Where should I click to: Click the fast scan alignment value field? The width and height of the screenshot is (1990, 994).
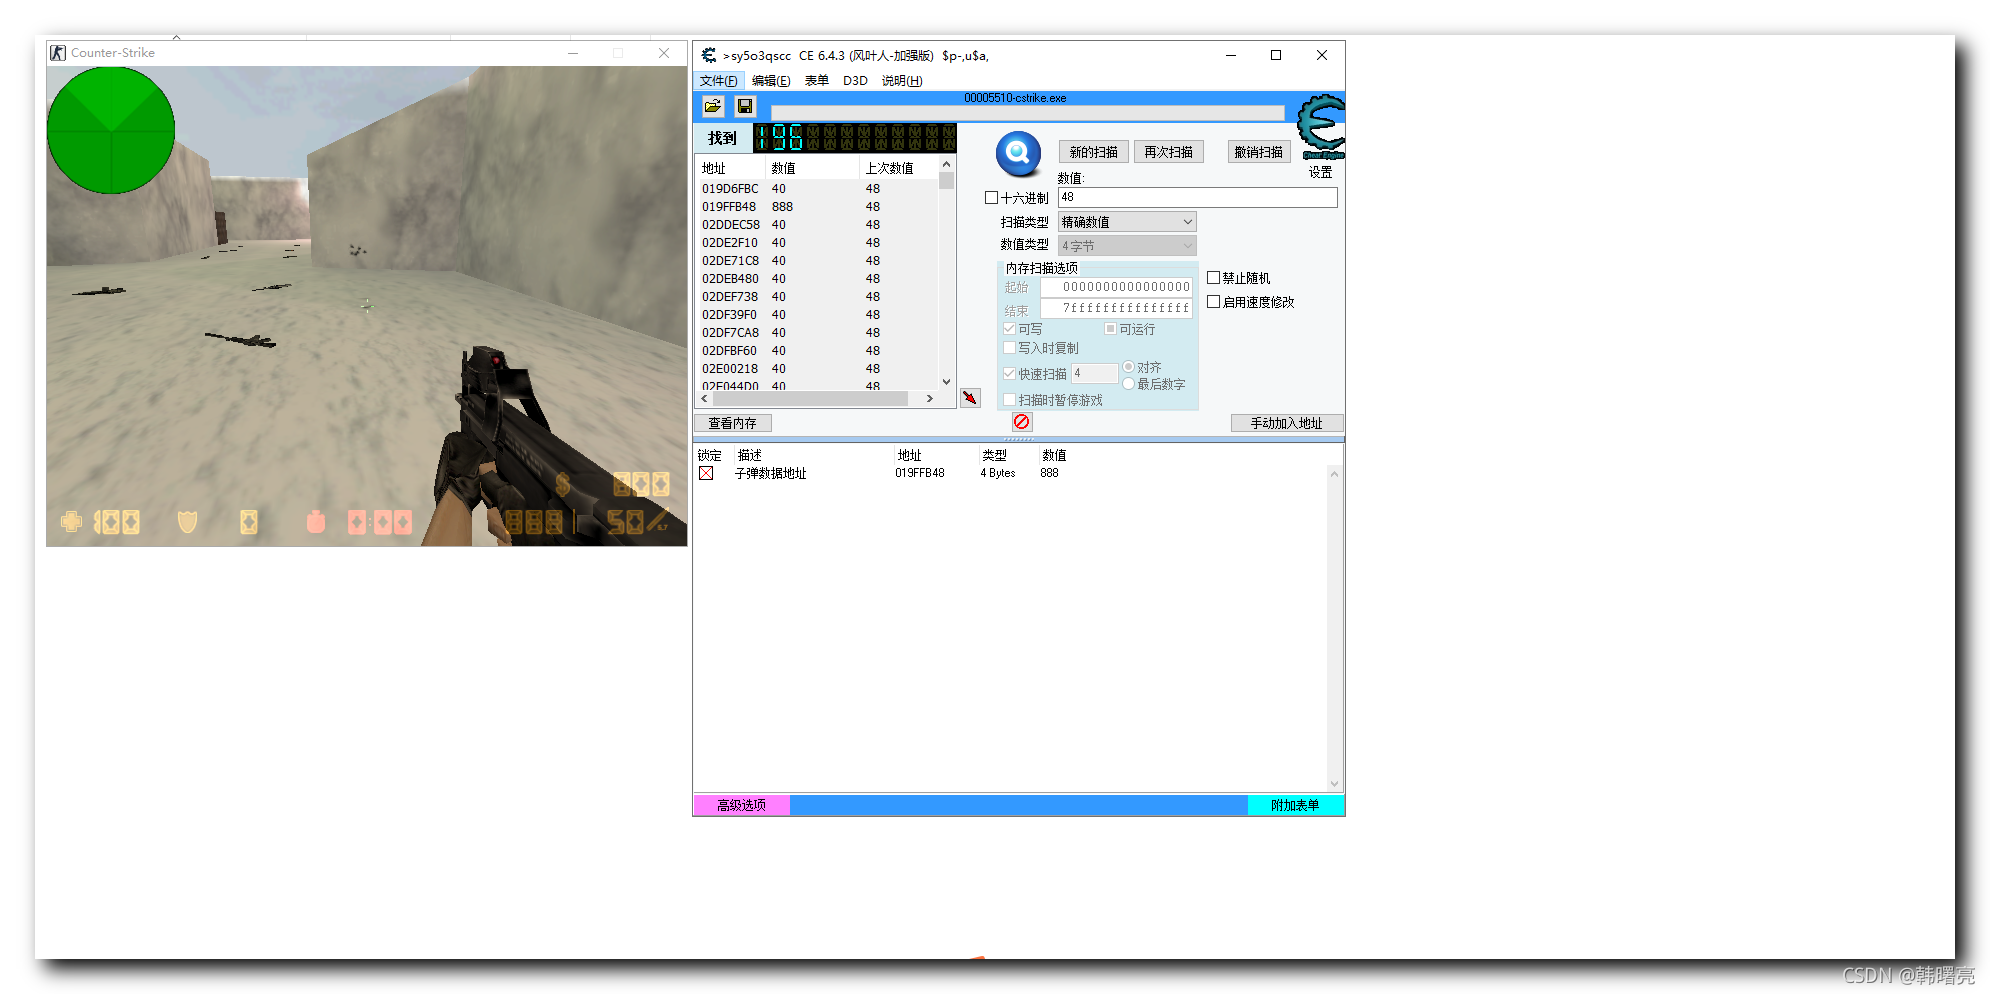1094,374
